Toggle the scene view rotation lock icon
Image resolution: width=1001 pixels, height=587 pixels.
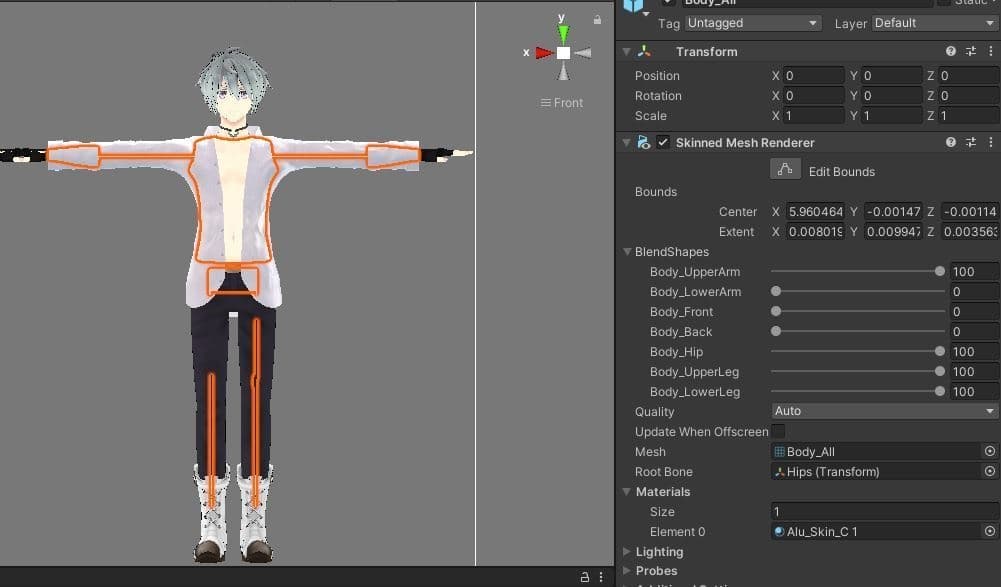coord(598,19)
